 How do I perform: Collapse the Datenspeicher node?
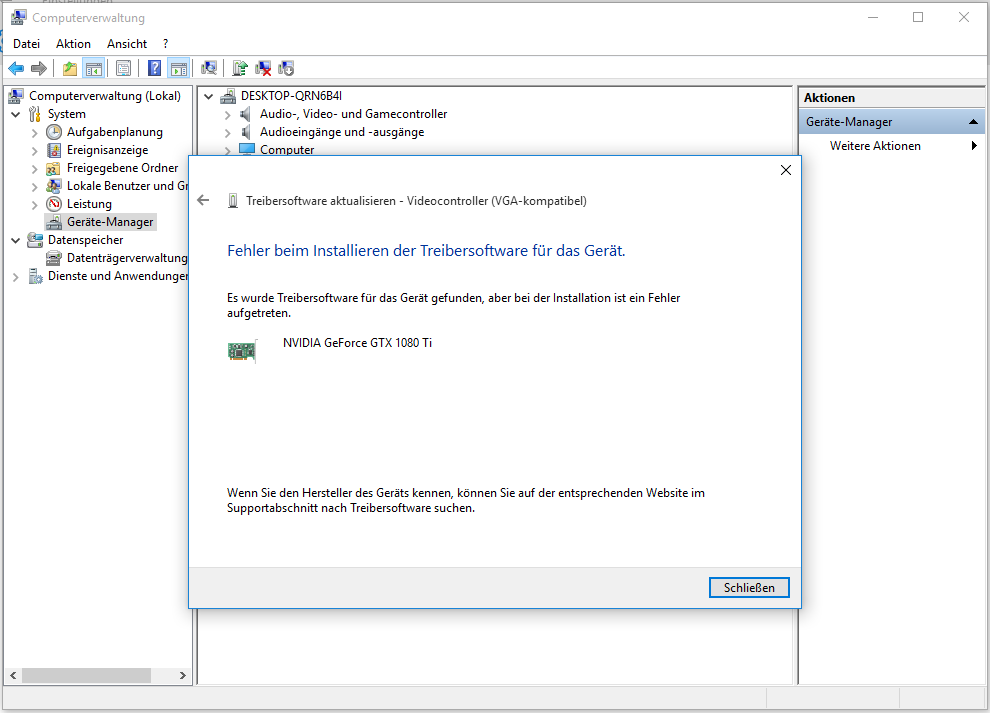pos(16,241)
